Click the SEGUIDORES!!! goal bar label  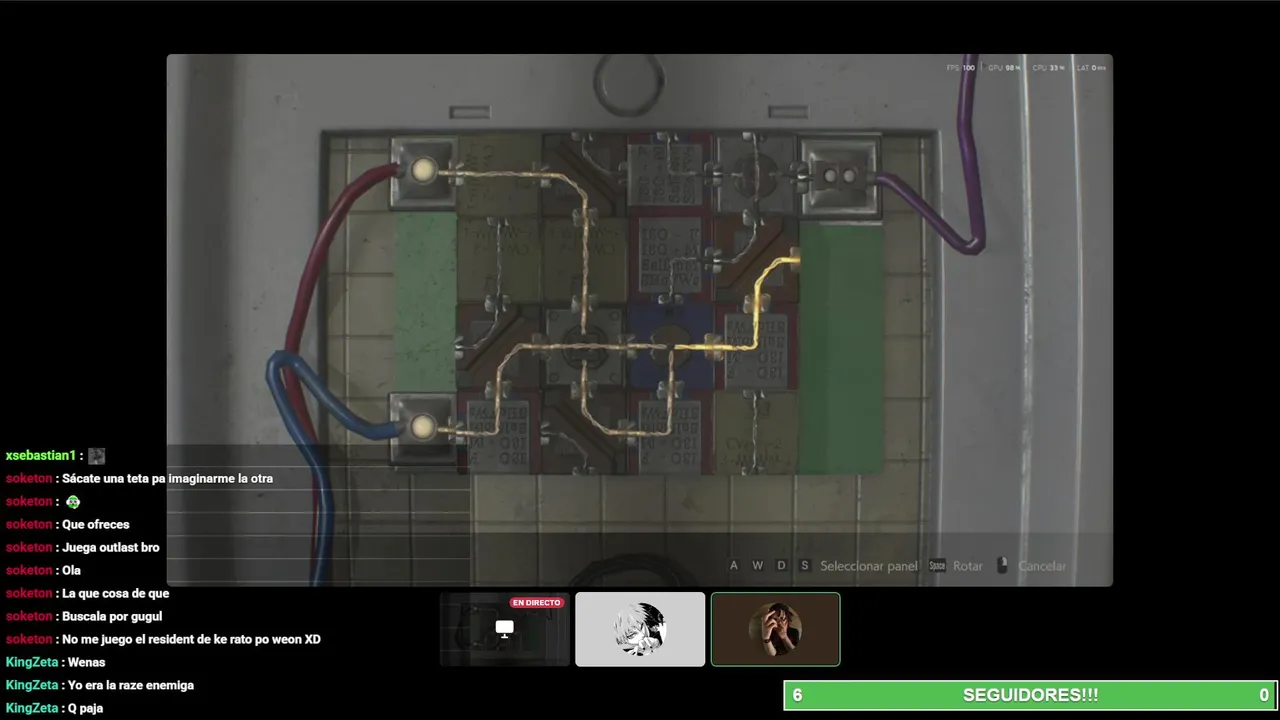pos(1031,695)
